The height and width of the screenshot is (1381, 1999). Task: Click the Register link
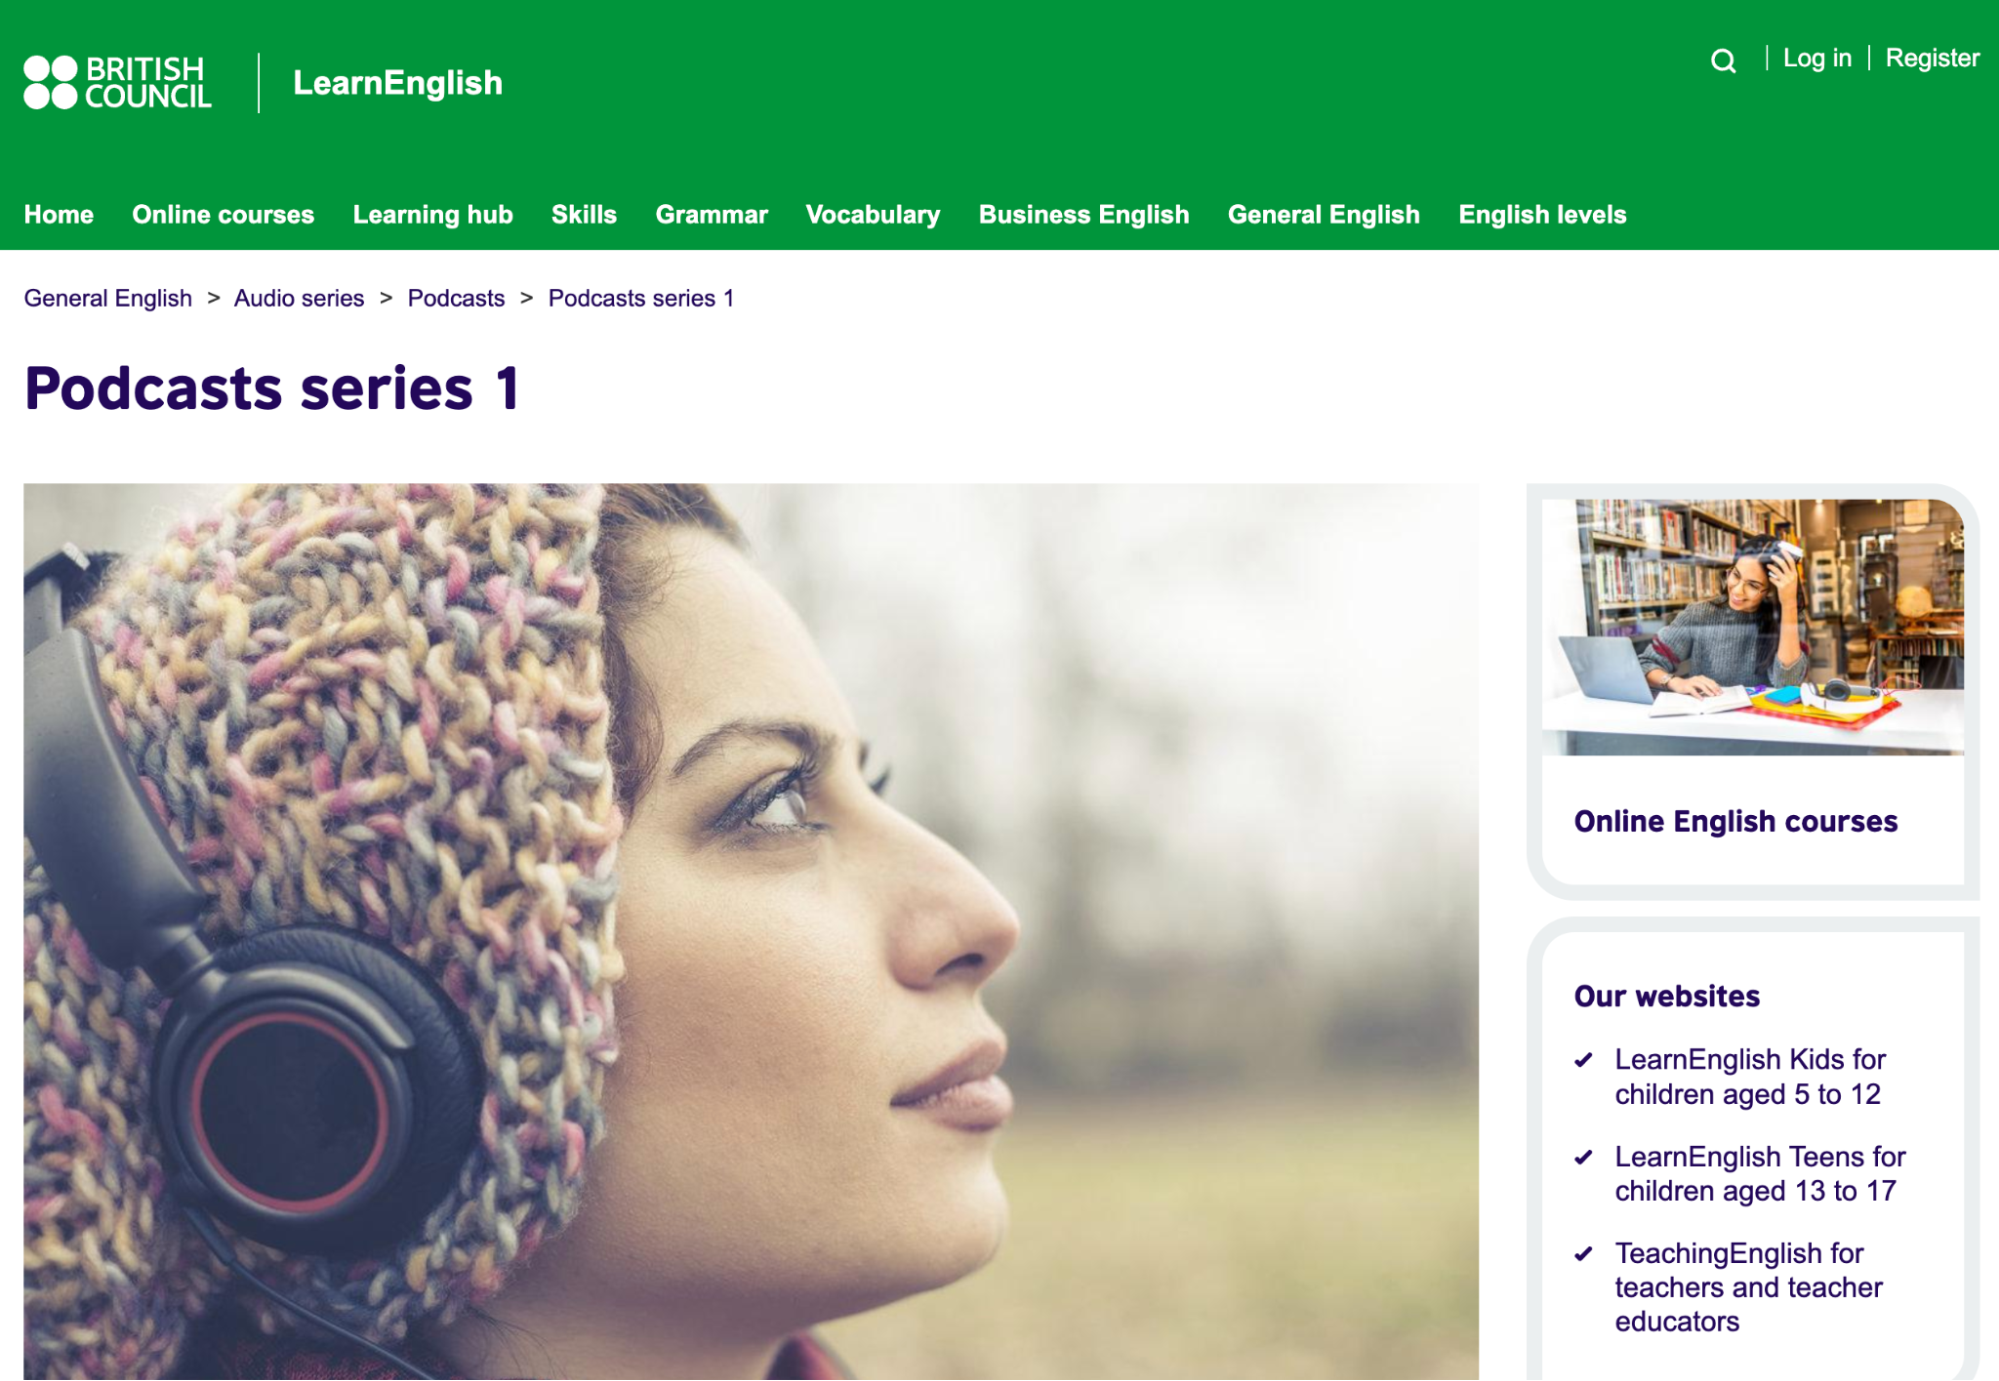(x=1932, y=58)
